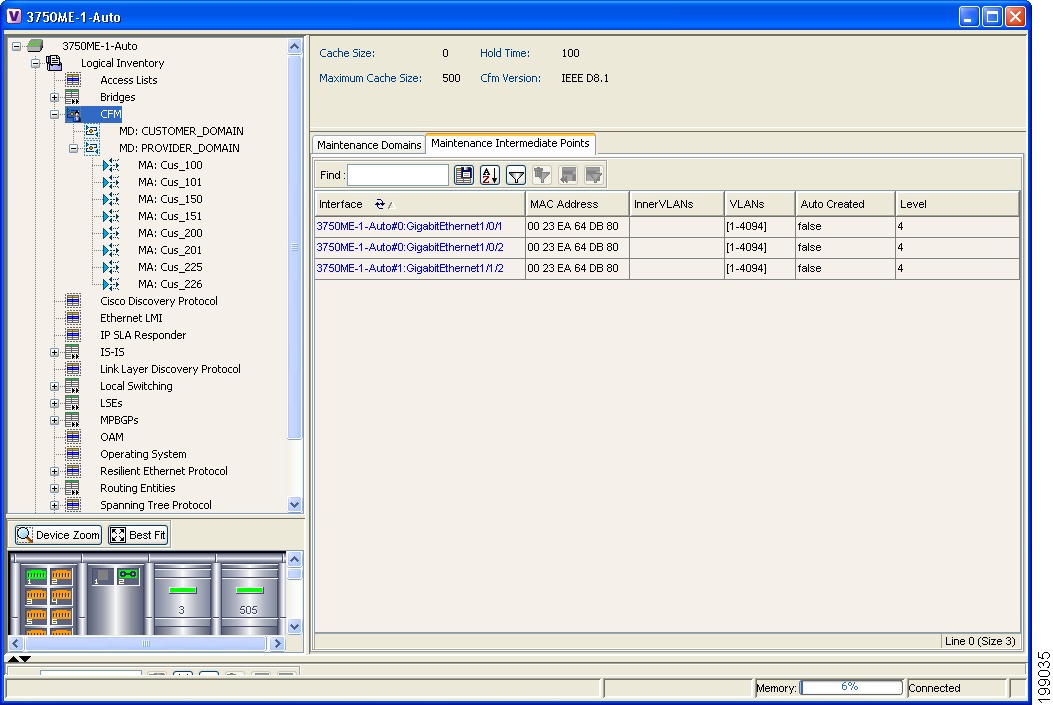Click the device view scroll right arrow
The height and width of the screenshot is (705, 1053).
pos(277,643)
